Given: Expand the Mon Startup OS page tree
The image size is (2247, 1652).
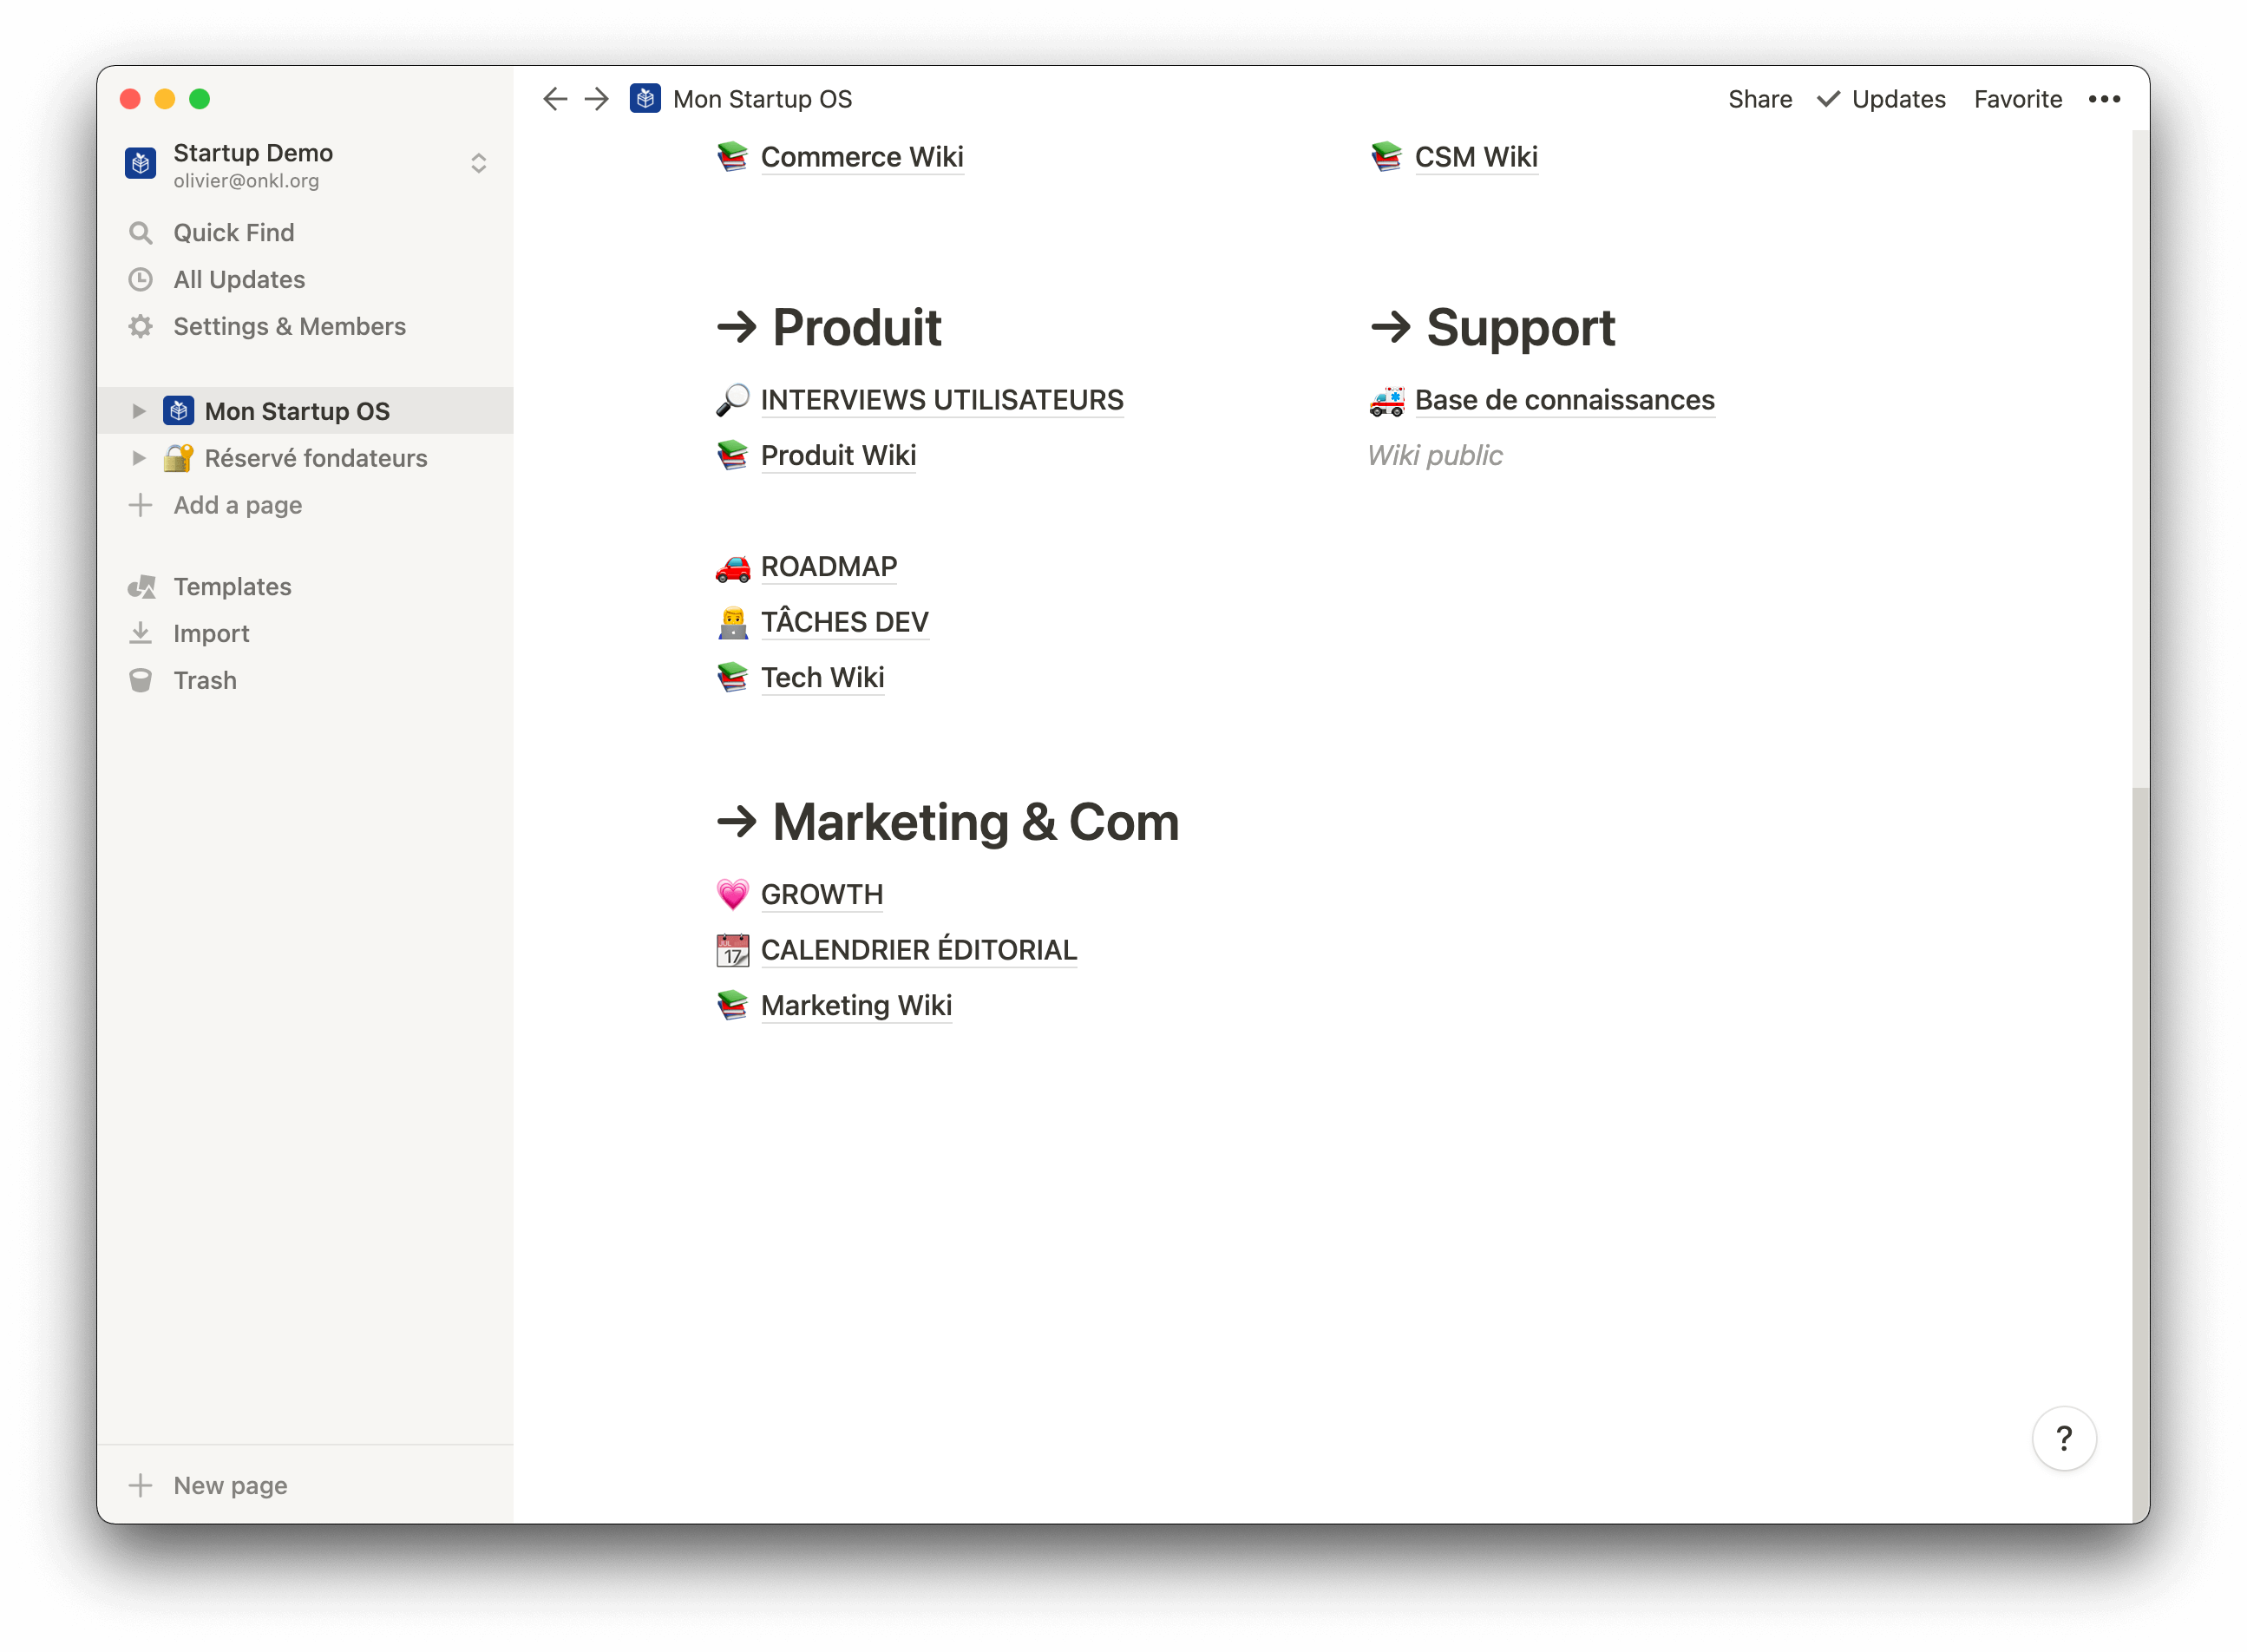Looking at the screenshot, I should (x=139, y=411).
